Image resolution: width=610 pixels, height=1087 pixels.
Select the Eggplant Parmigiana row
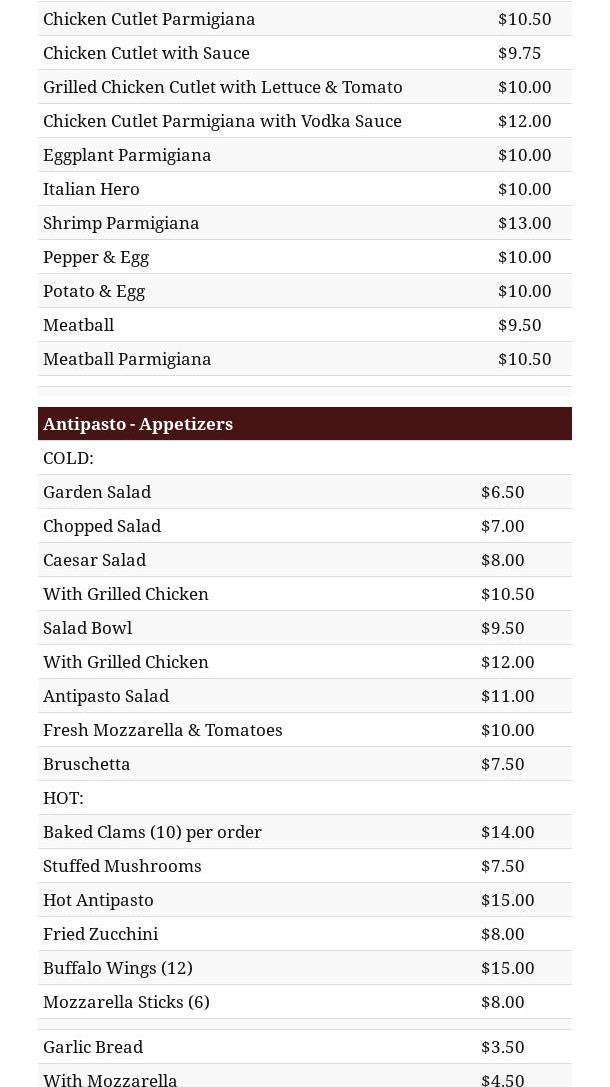127,155
